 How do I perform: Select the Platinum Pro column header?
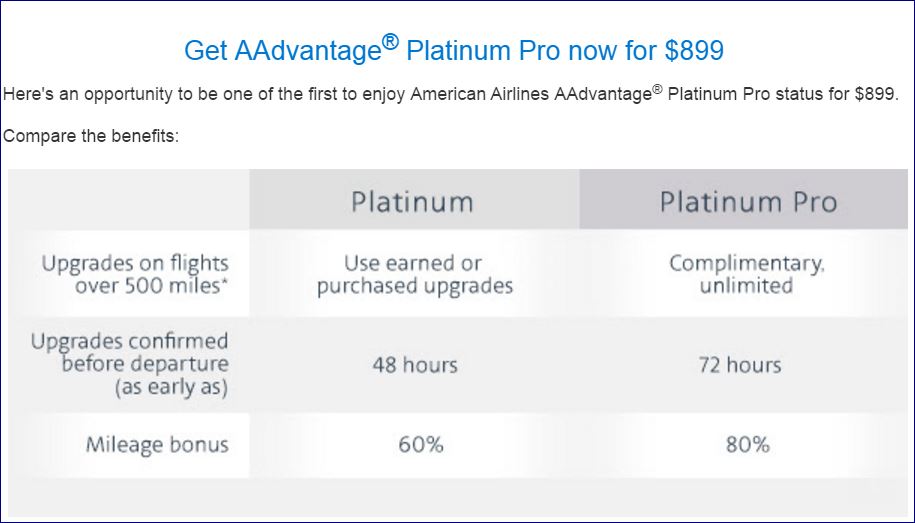[747, 201]
